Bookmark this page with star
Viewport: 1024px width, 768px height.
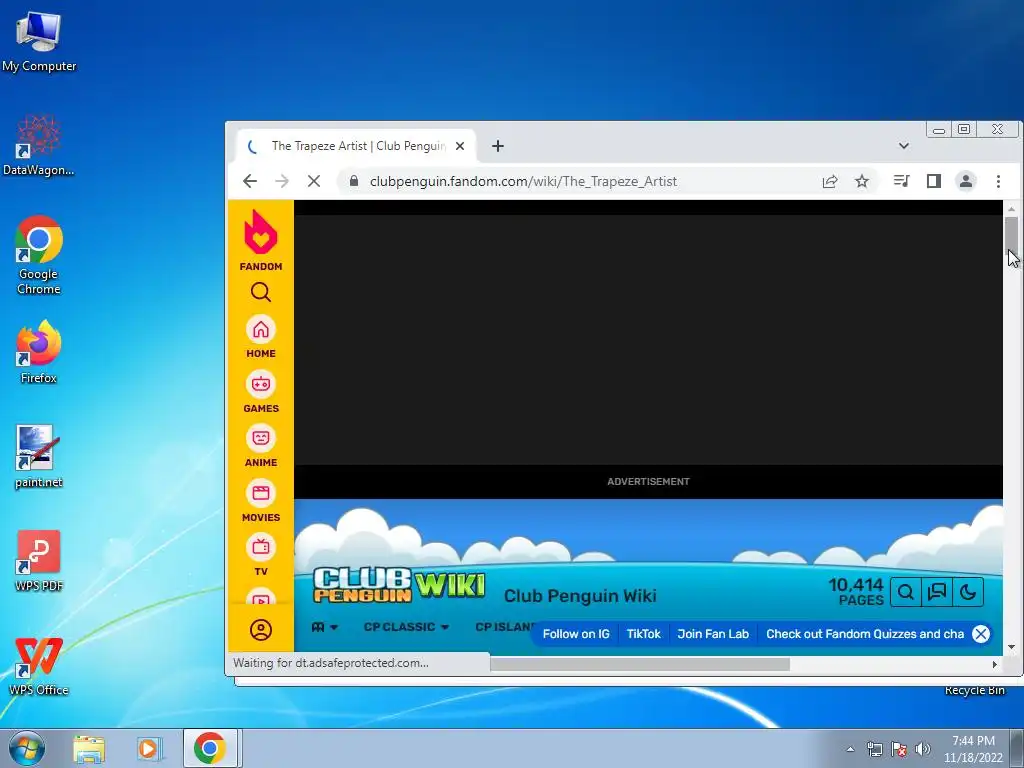pos(862,181)
